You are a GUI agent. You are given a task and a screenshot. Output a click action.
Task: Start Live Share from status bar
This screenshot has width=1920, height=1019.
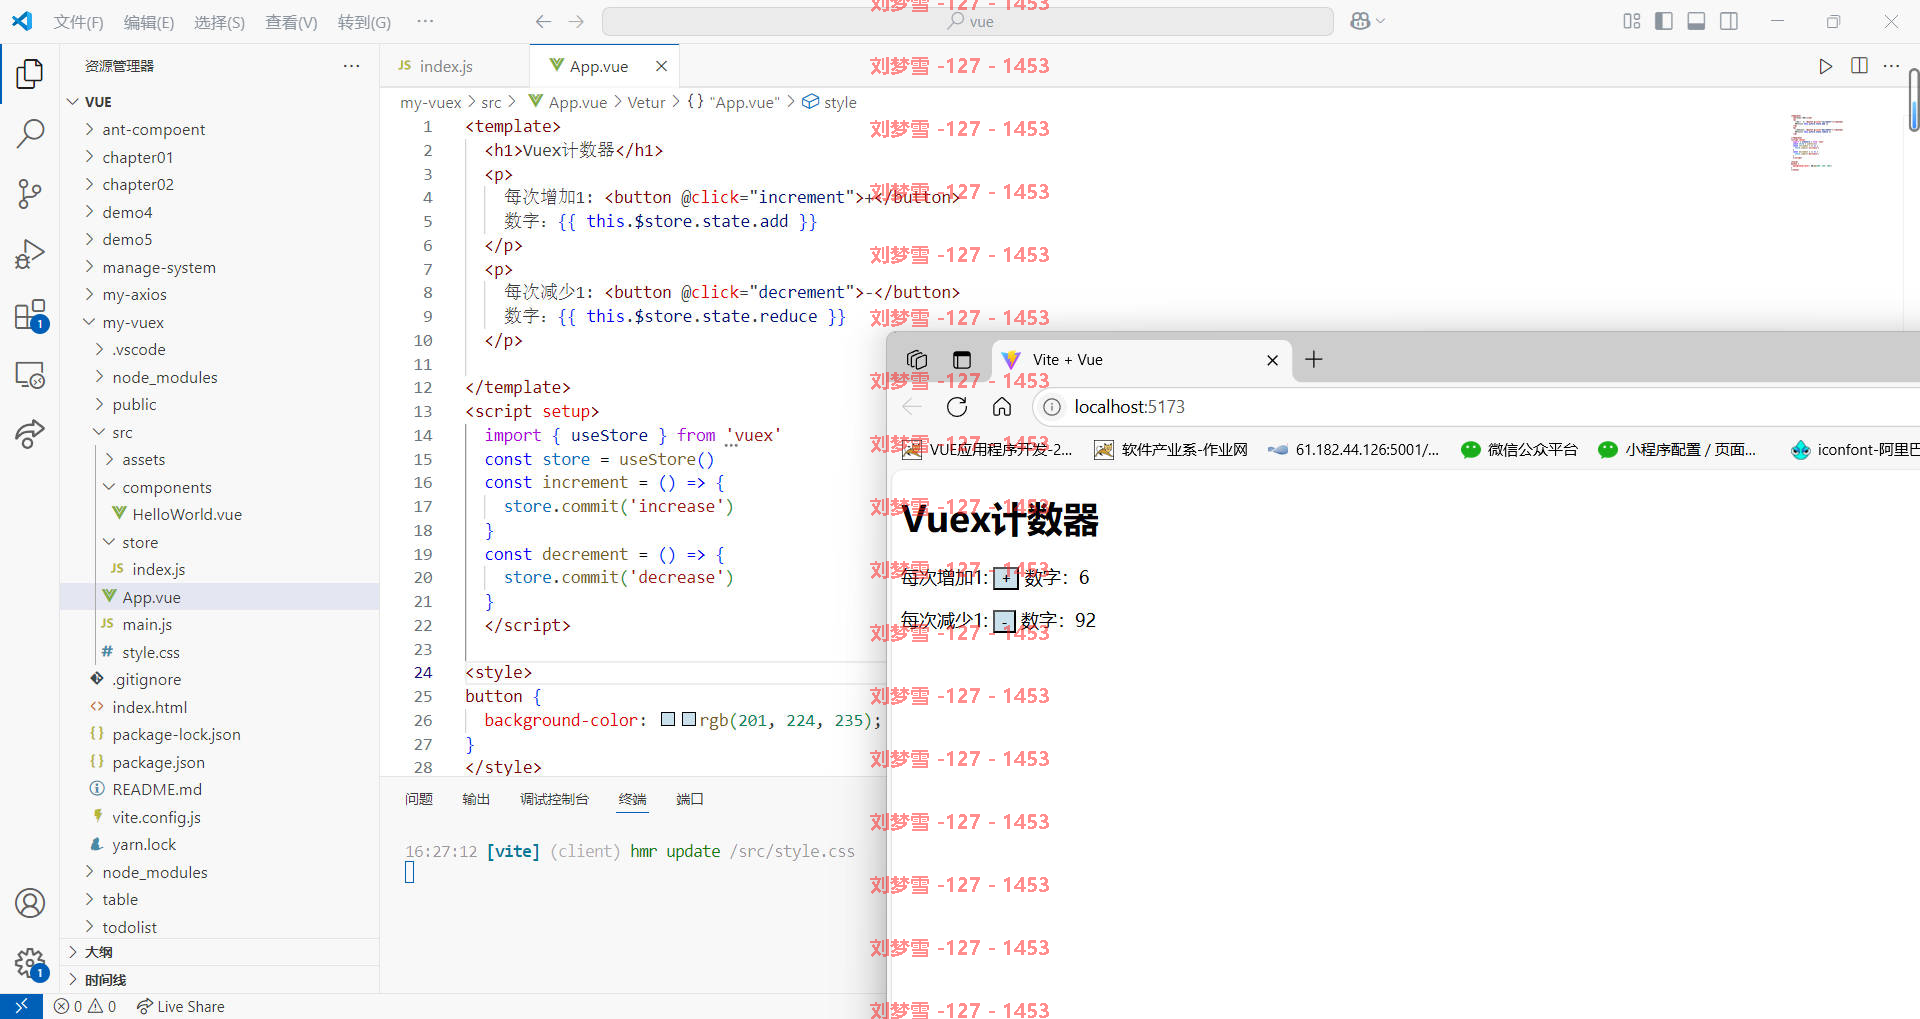[x=181, y=1006]
